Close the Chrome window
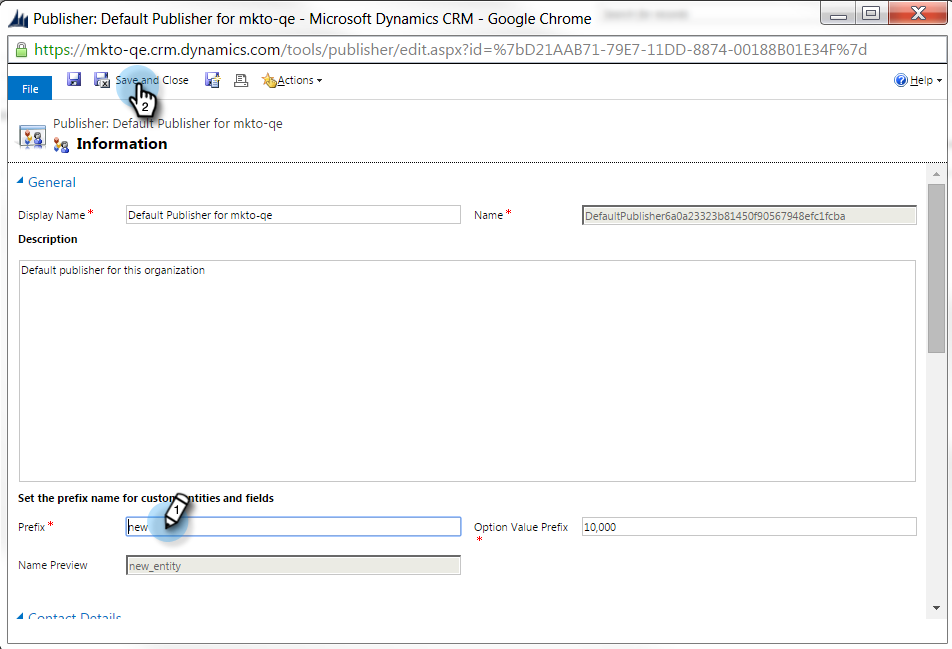This screenshot has height=649, width=952. tap(918, 13)
